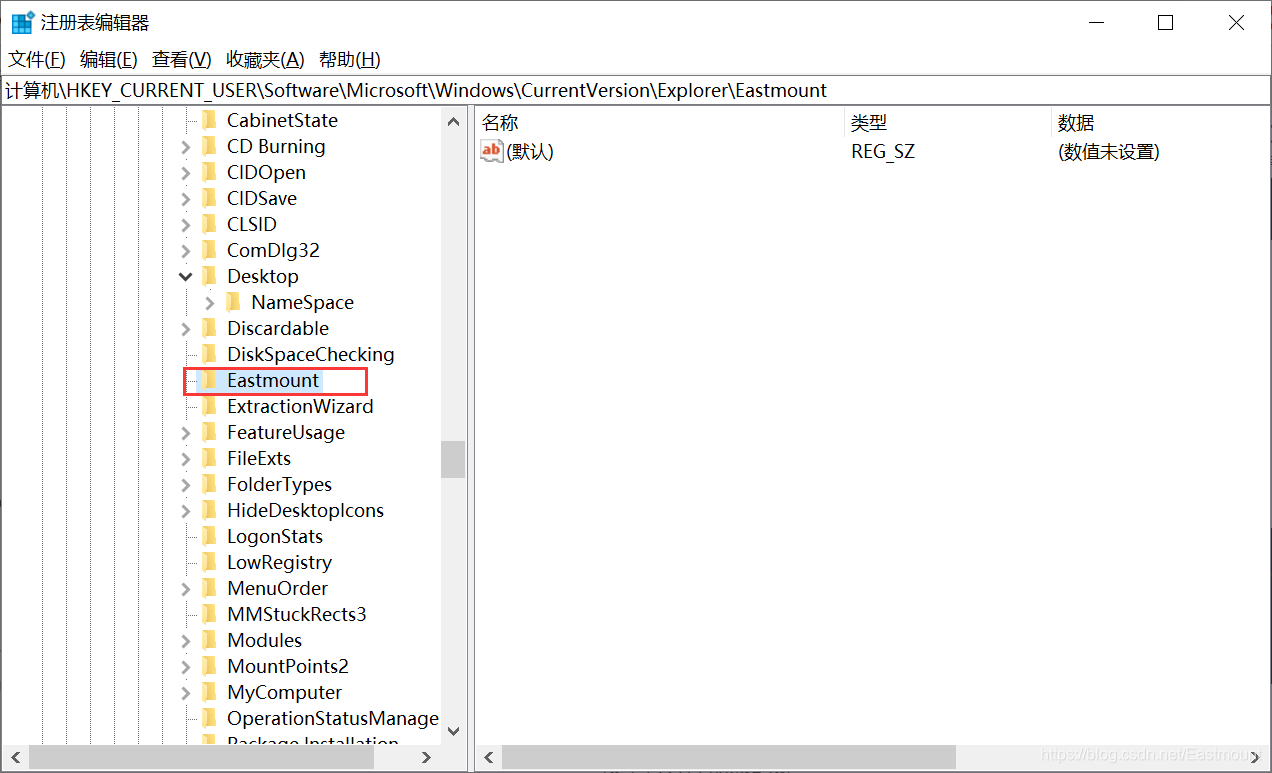Image resolution: width=1272 pixels, height=773 pixels.
Task: Click the Desktop folder icon
Action: (209, 276)
